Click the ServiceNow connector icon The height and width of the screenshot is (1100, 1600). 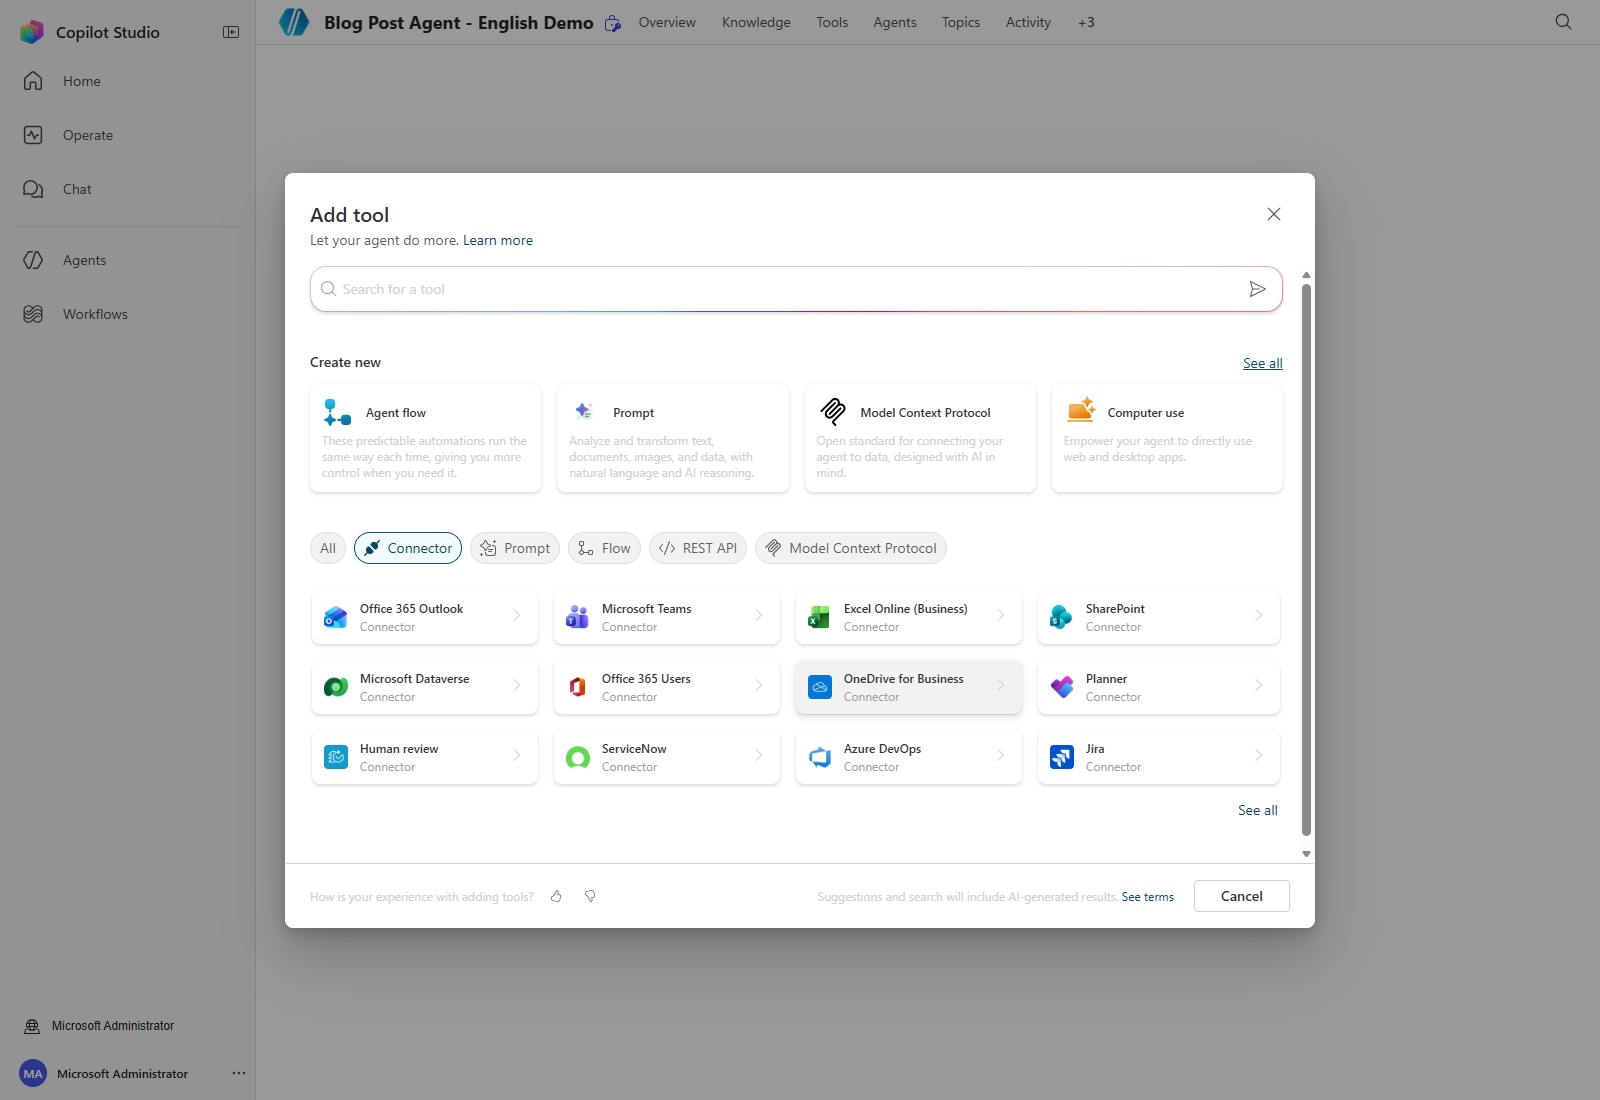coord(578,757)
